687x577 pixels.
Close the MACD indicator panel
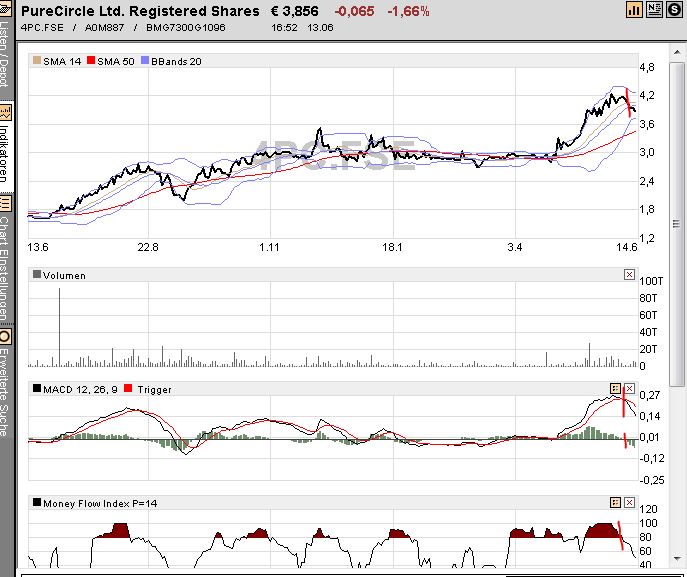[x=629, y=388]
